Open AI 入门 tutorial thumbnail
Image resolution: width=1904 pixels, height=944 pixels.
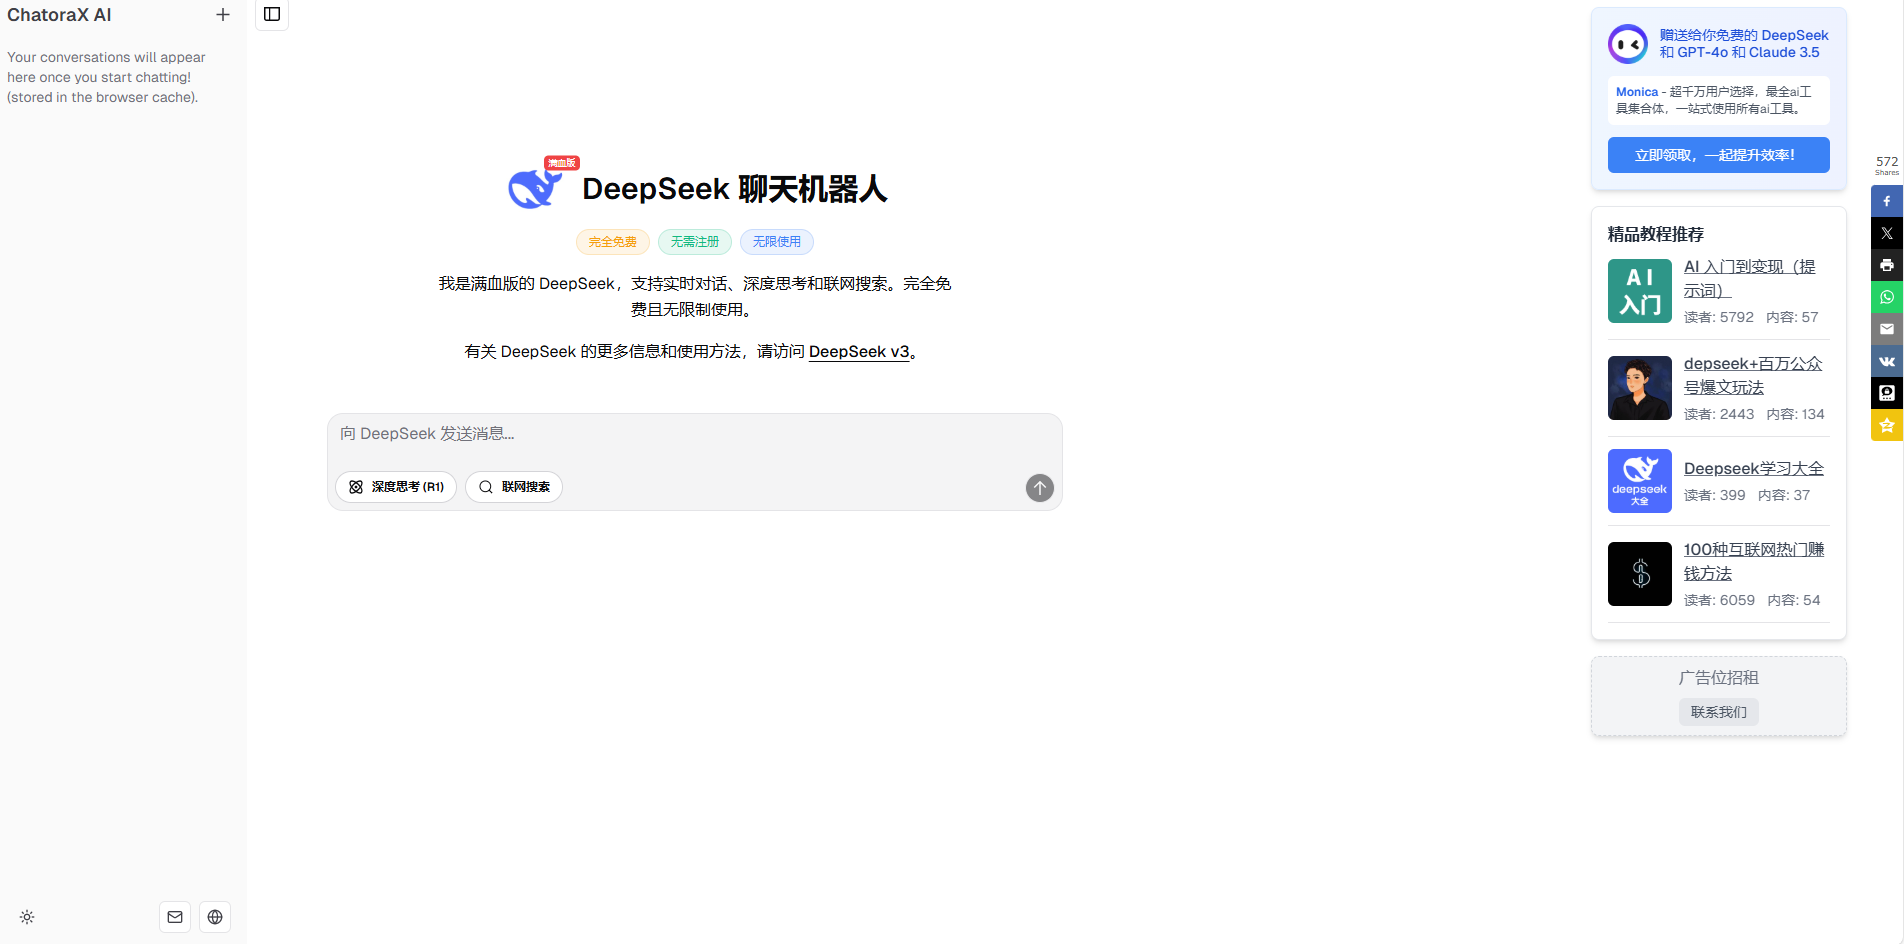[x=1639, y=291]
